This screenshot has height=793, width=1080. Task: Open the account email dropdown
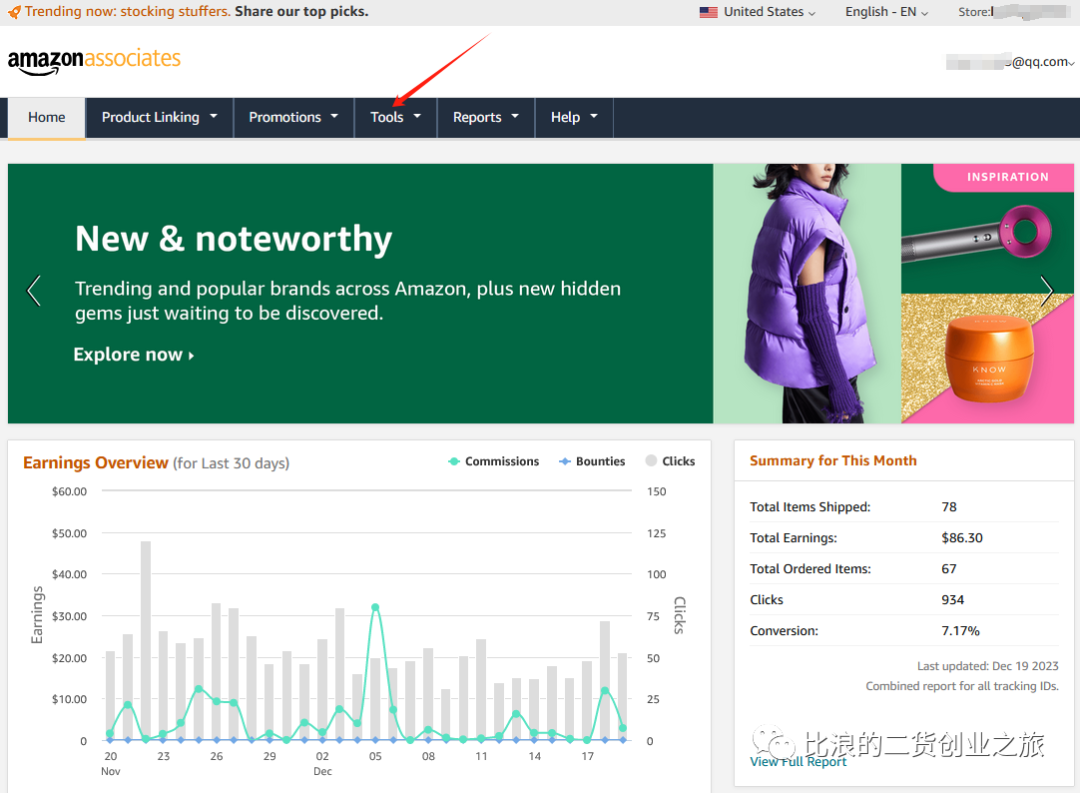(x=1010, y=62)
